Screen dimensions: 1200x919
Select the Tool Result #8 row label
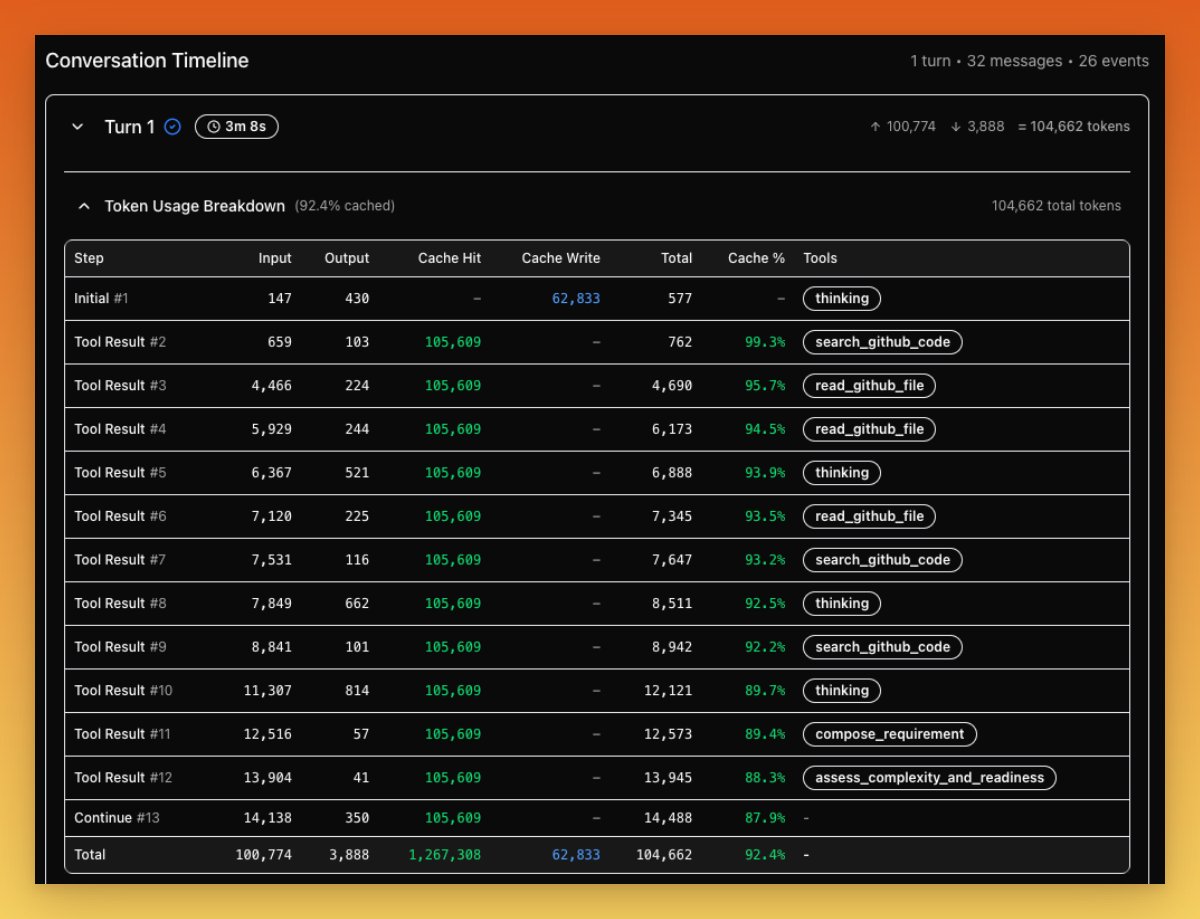click(x=122, y=603)
